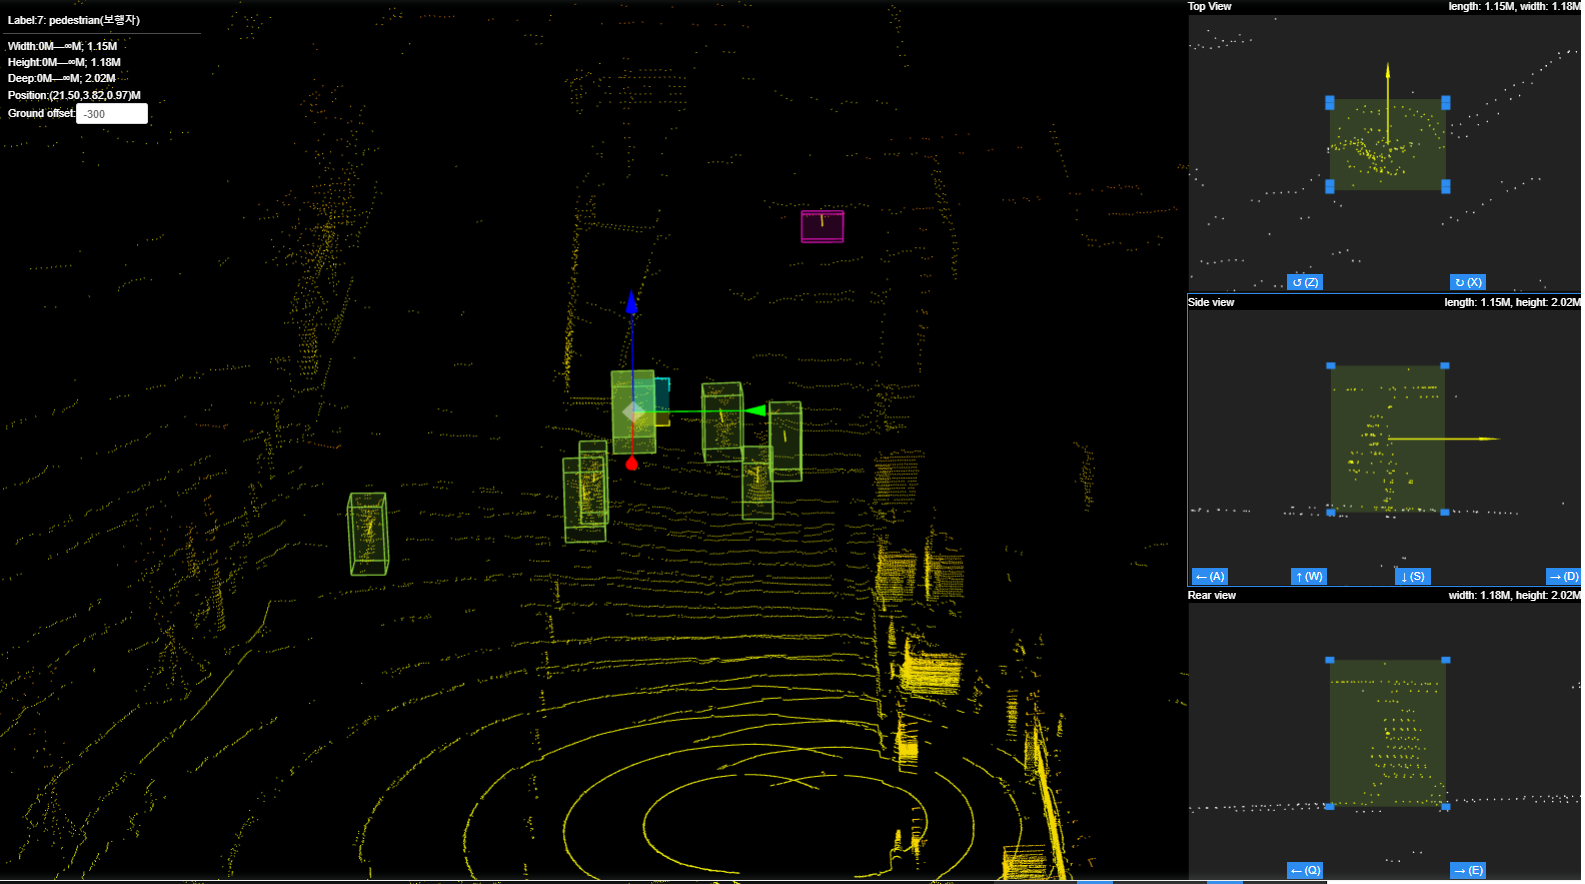The height and width of the screenshot is (884, 1585).
Task: Click top-right handle in Side view box
Action: pyautogui.click(x=1445, y=366)
